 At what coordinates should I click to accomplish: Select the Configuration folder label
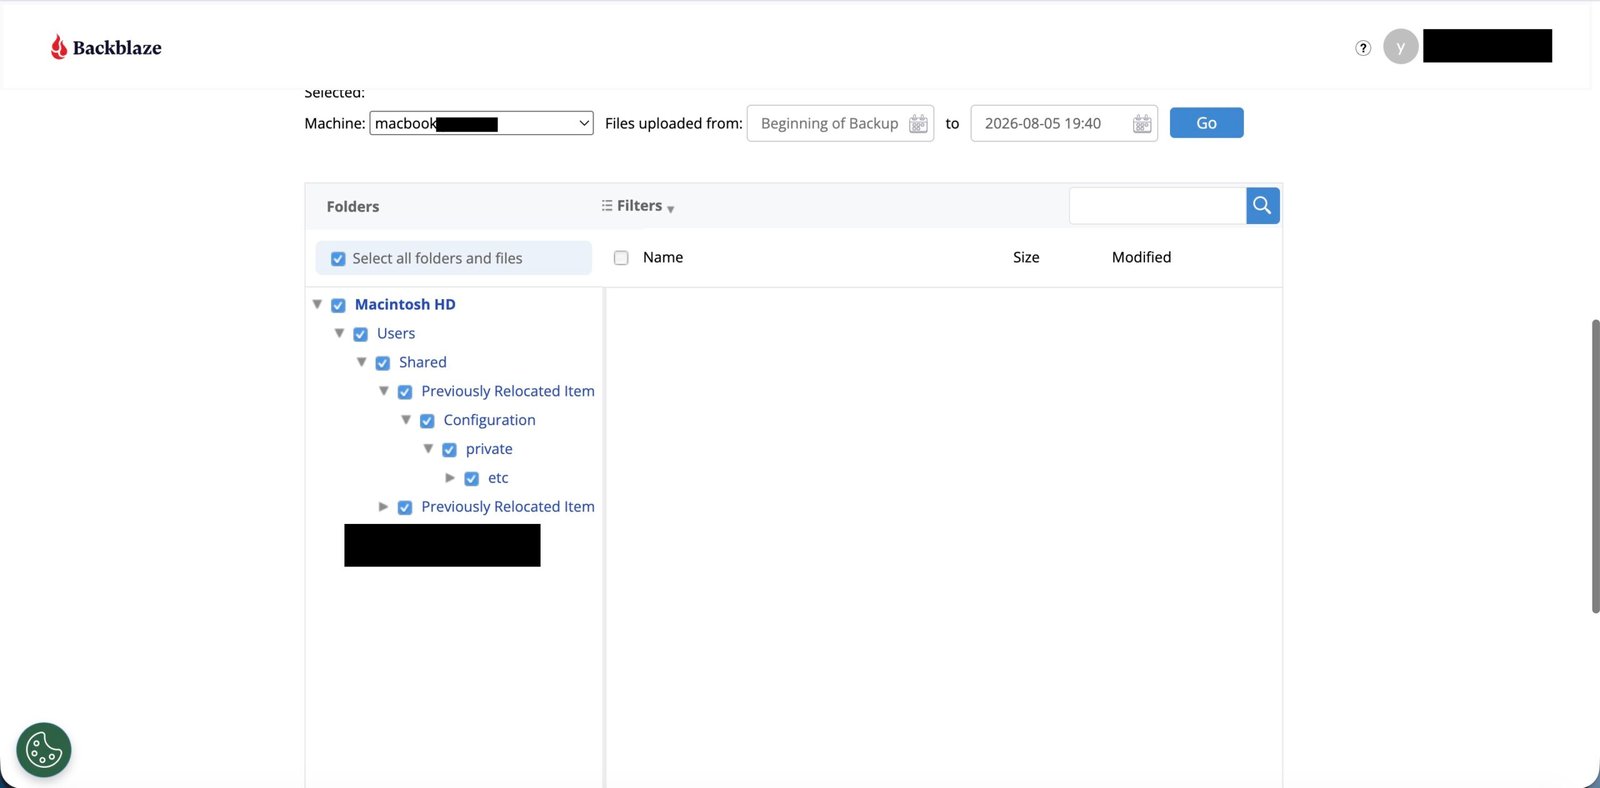point(489,420)
